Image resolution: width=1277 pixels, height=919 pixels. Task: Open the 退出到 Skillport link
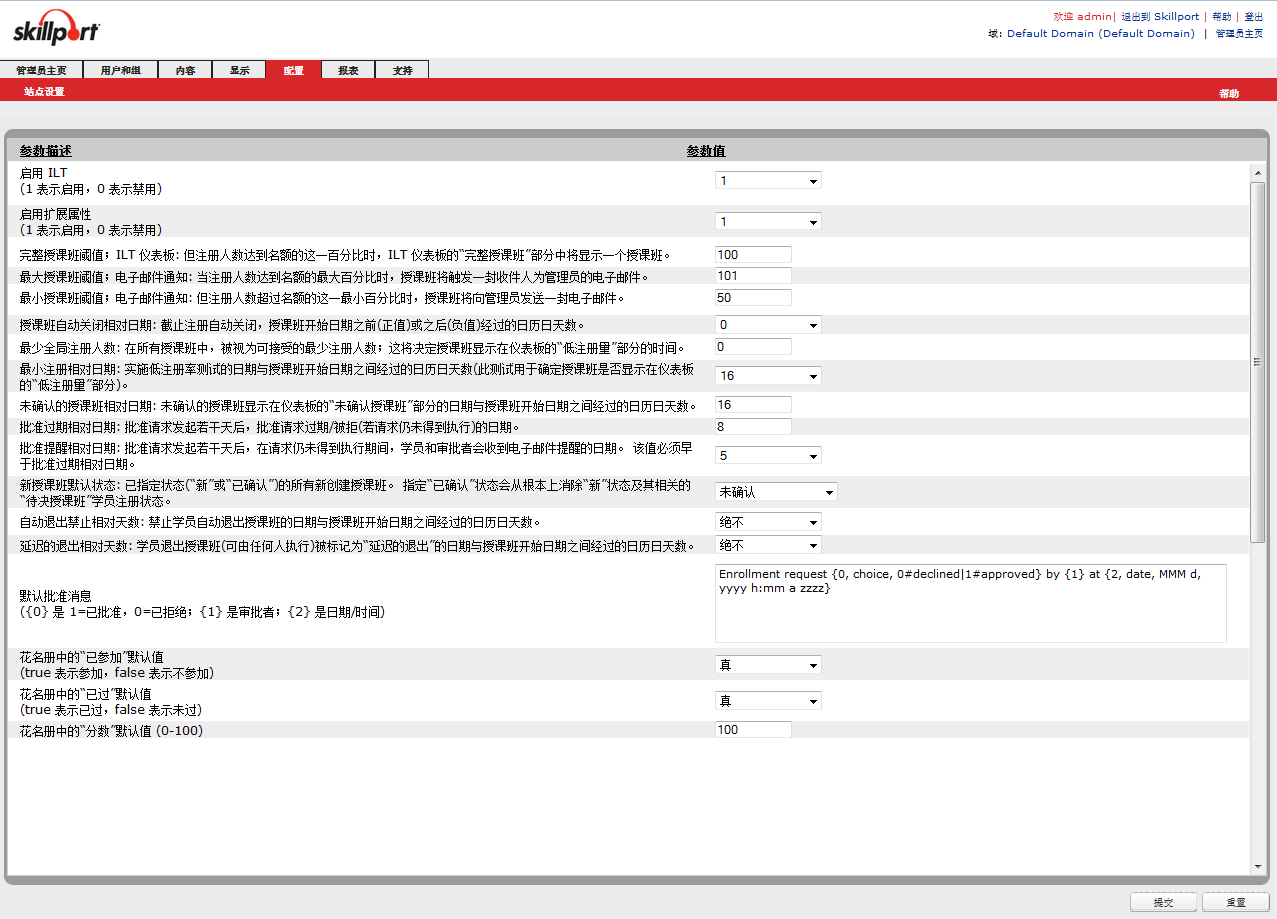coord(1160,17)
